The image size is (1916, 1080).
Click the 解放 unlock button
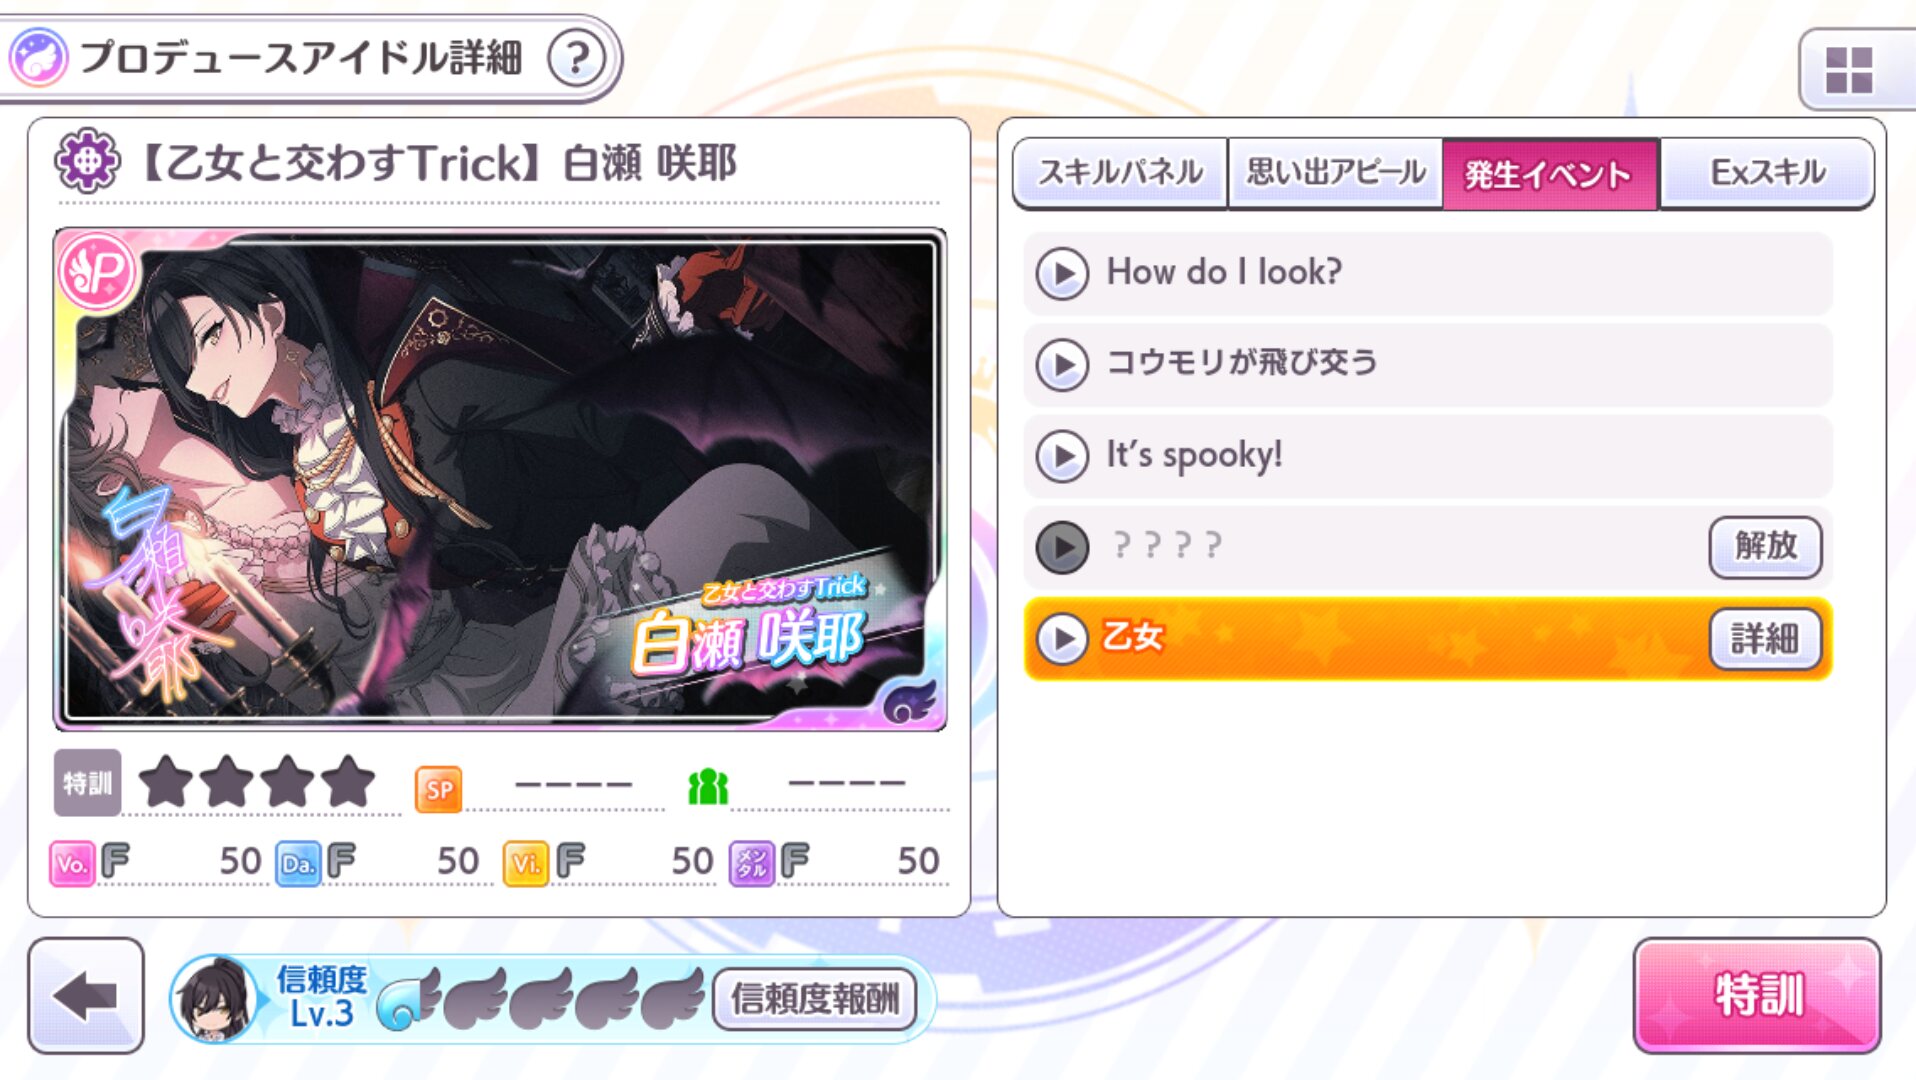pyautogui.click(x=1765, y=547)
